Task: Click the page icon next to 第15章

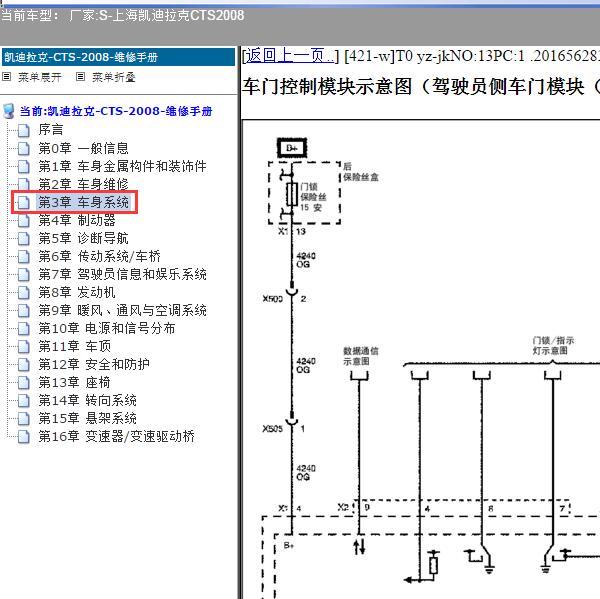Action: (24, 418)
